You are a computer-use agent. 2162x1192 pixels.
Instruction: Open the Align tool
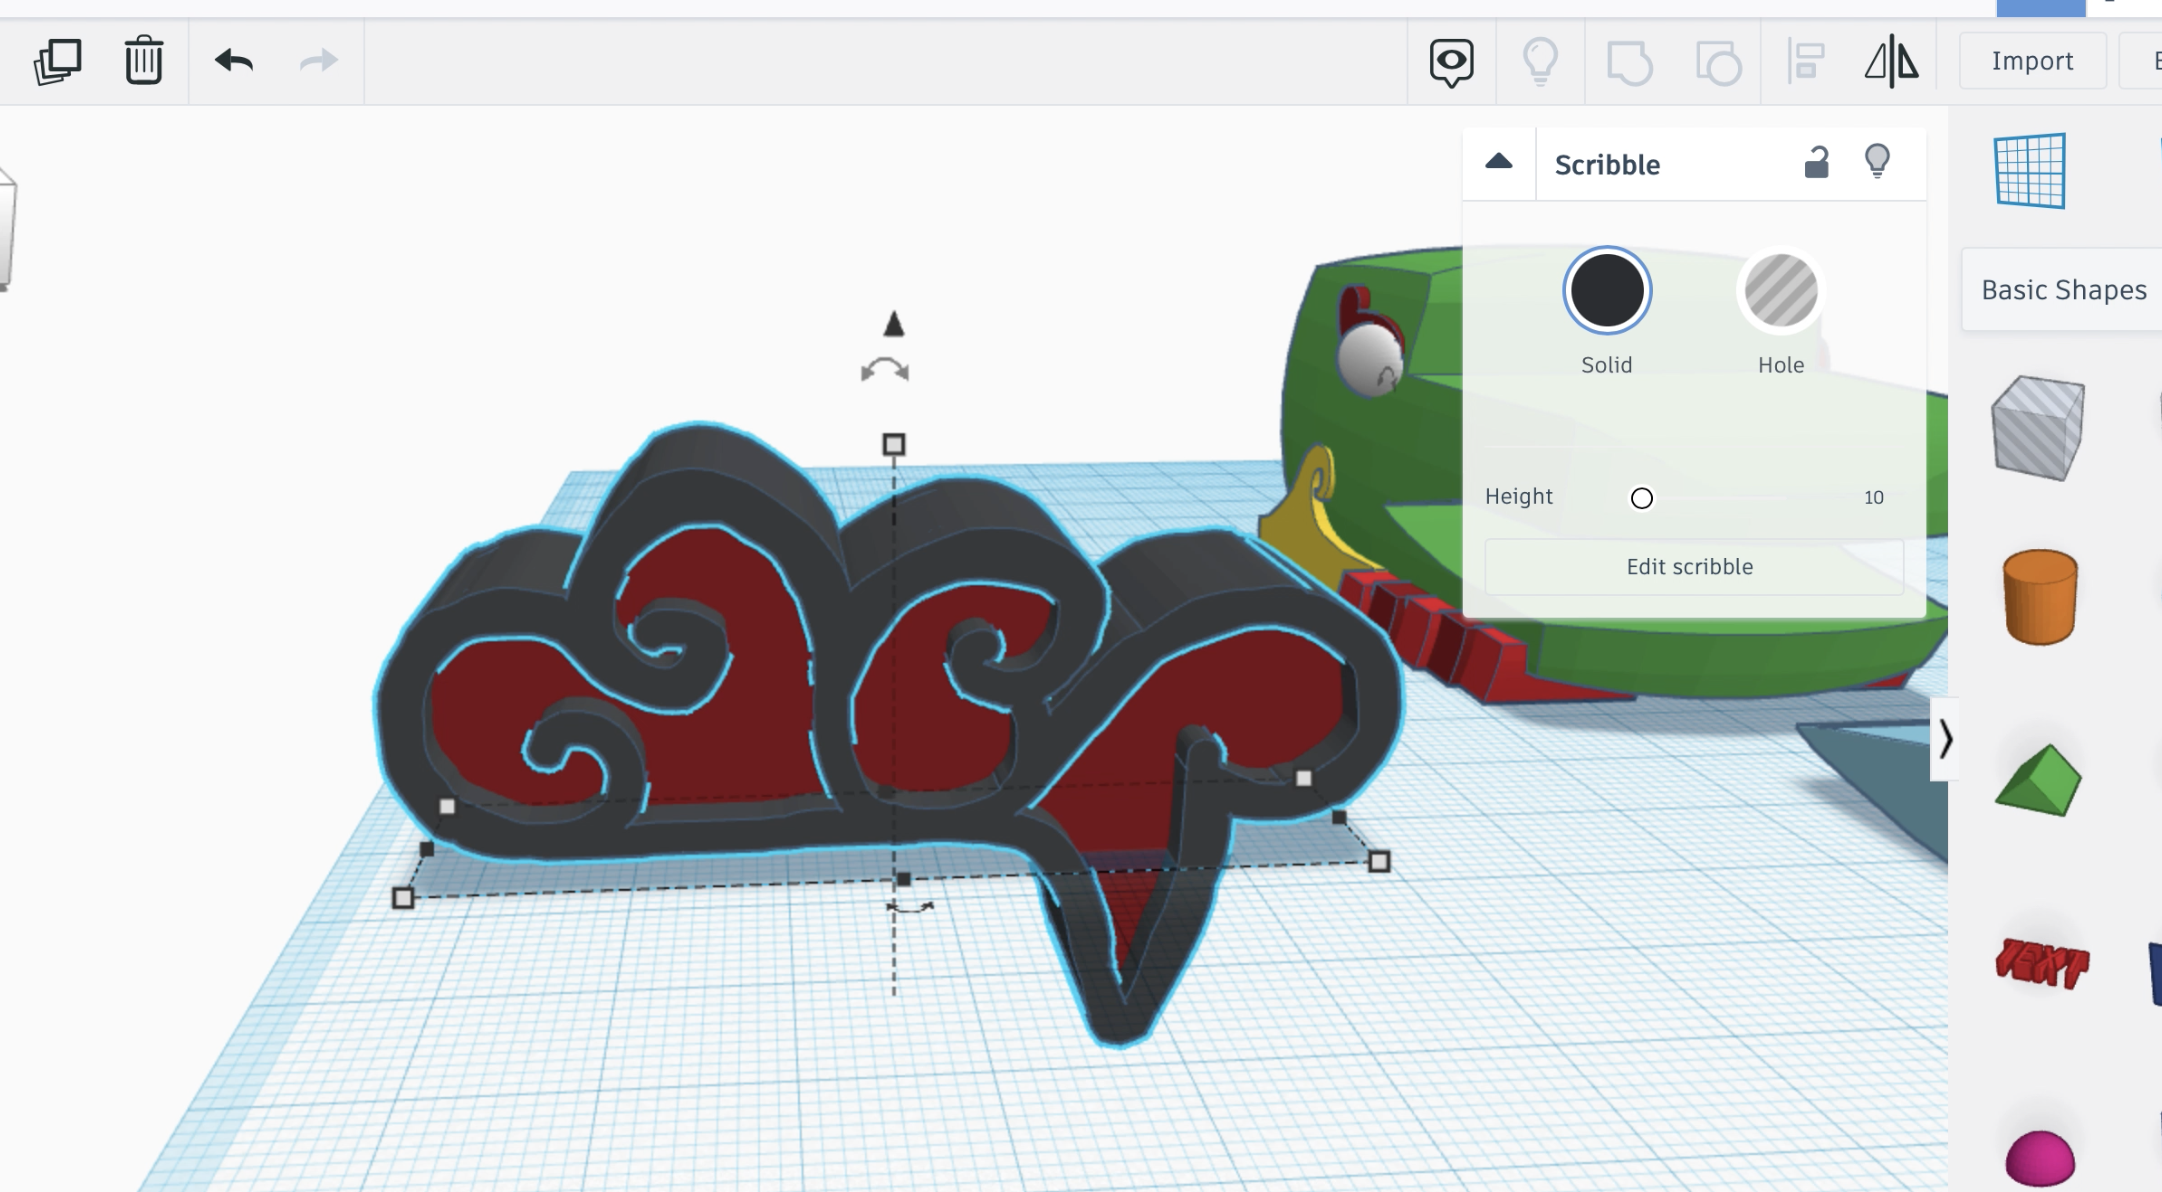pyautogui.click(x=1806, y=62)
